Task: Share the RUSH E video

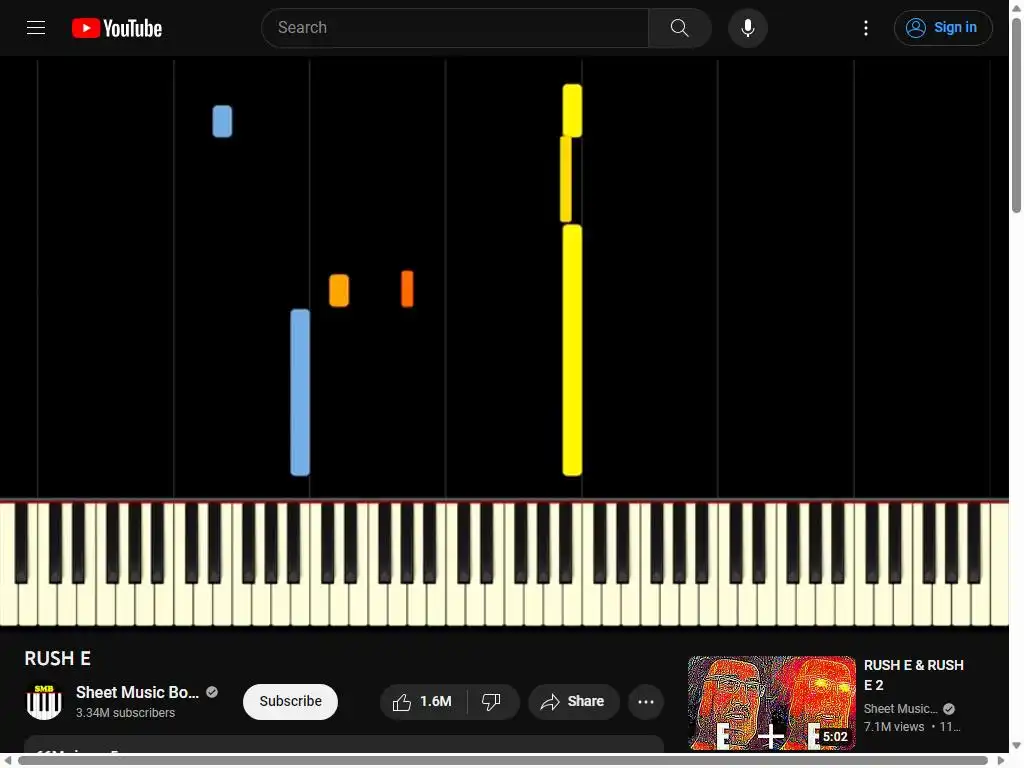Action: [x=573, y=702]
